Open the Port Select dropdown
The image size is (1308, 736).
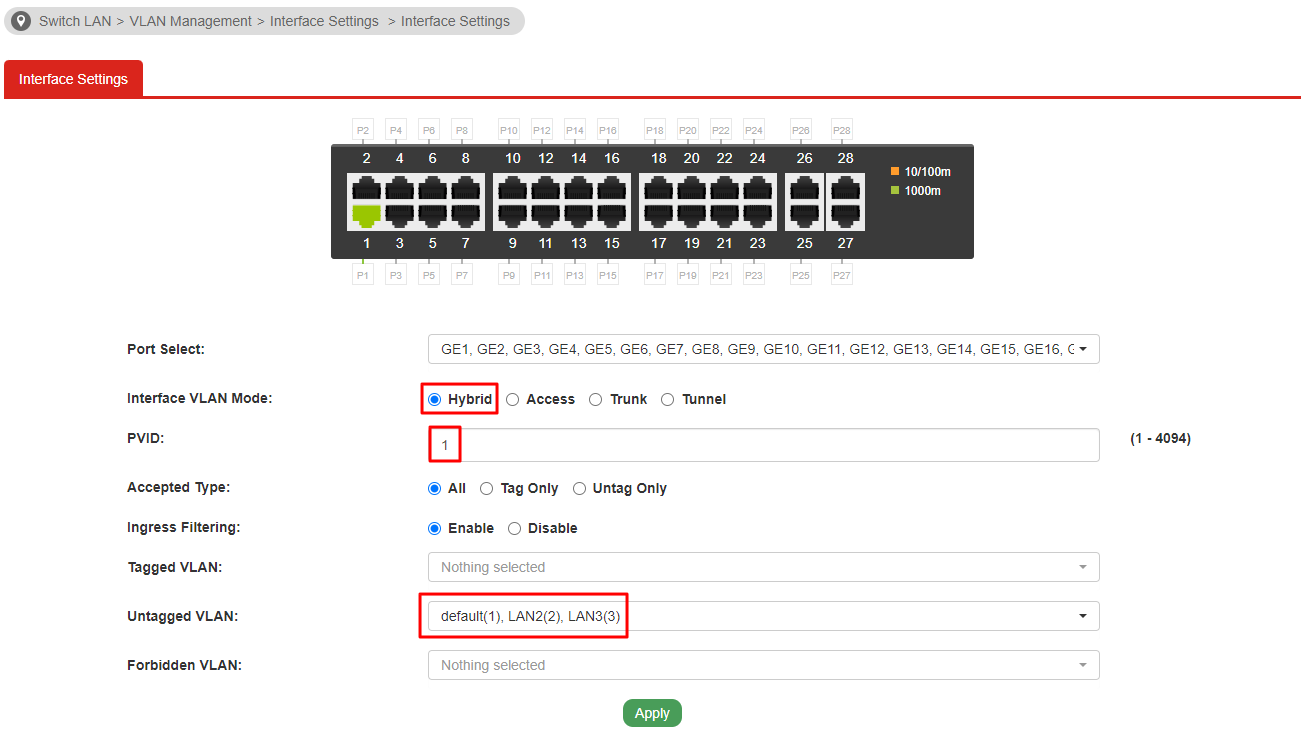[763, 349]
